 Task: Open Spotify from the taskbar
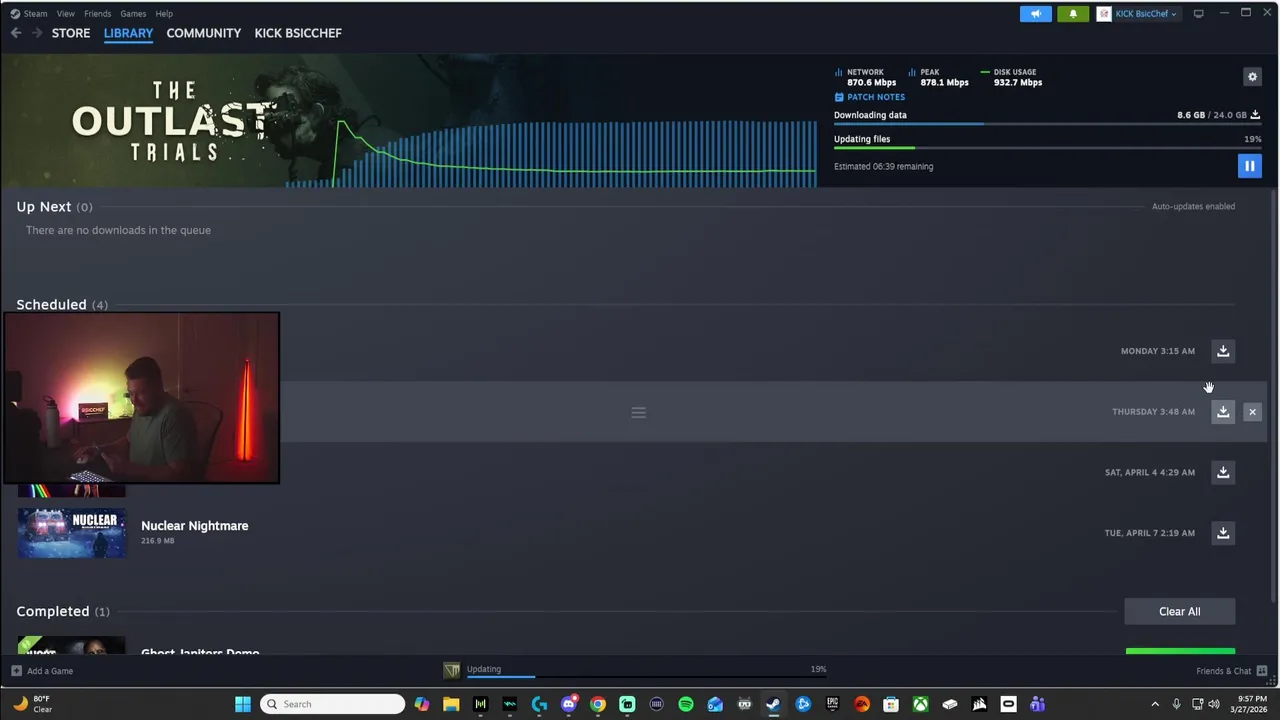pyautogui.click(x=686, y=704)
